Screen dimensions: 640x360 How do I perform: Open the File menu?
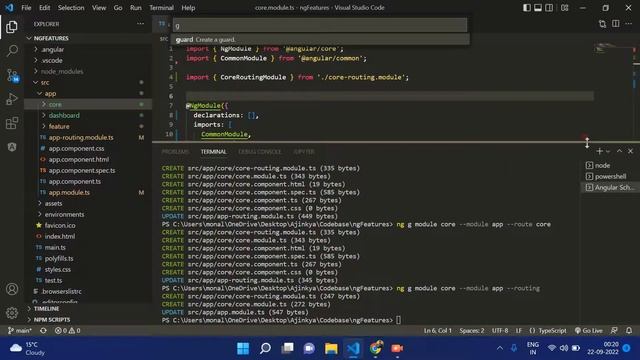click(x=26, y=7)
